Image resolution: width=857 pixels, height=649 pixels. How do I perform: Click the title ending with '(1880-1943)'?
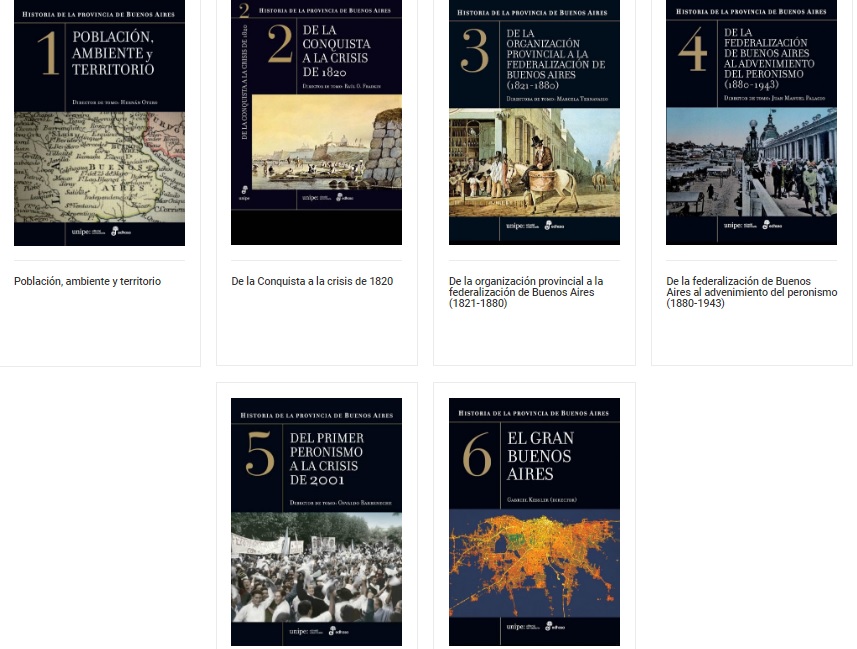pyautogui.click(x=752, y=292)
